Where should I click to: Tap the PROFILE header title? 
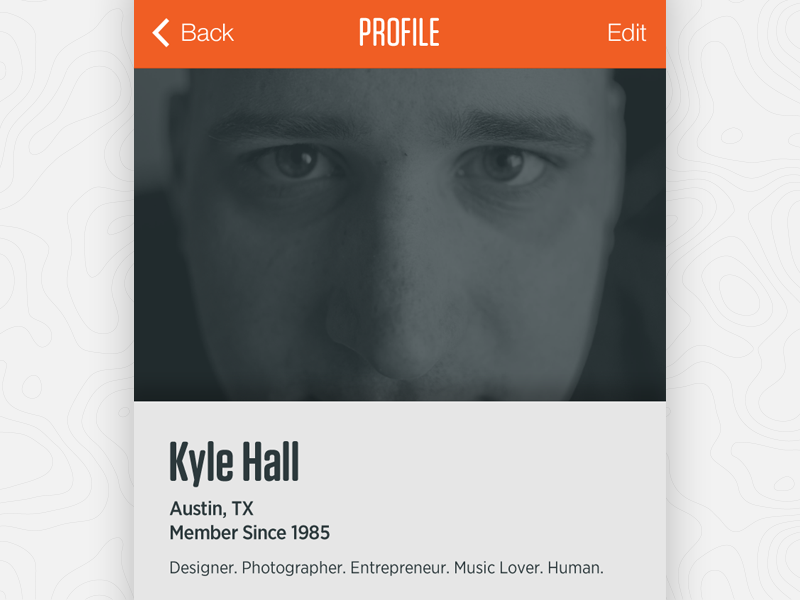coord(399,33)
